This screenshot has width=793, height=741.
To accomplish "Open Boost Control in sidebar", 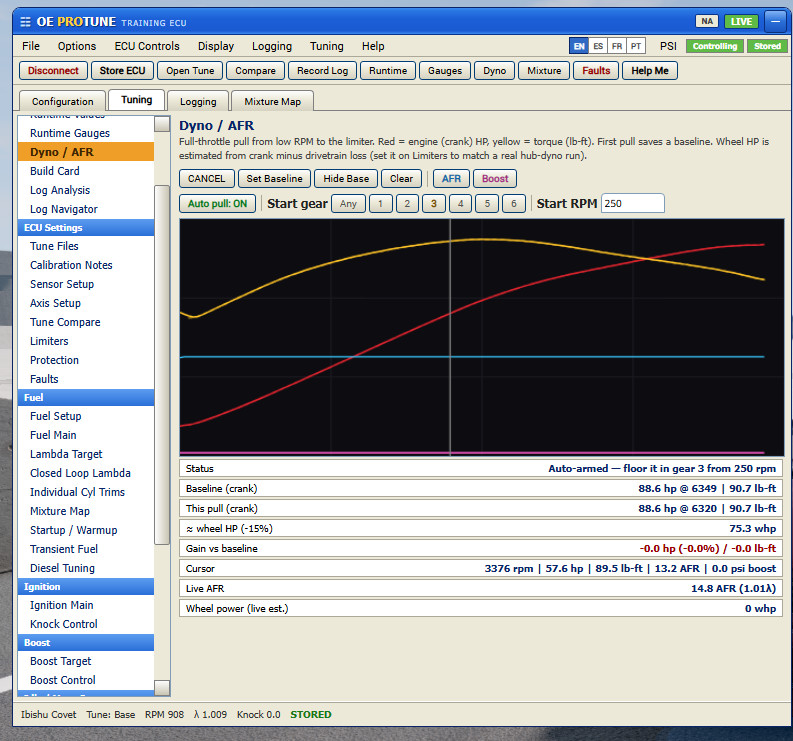I will [x=86, y=680].
